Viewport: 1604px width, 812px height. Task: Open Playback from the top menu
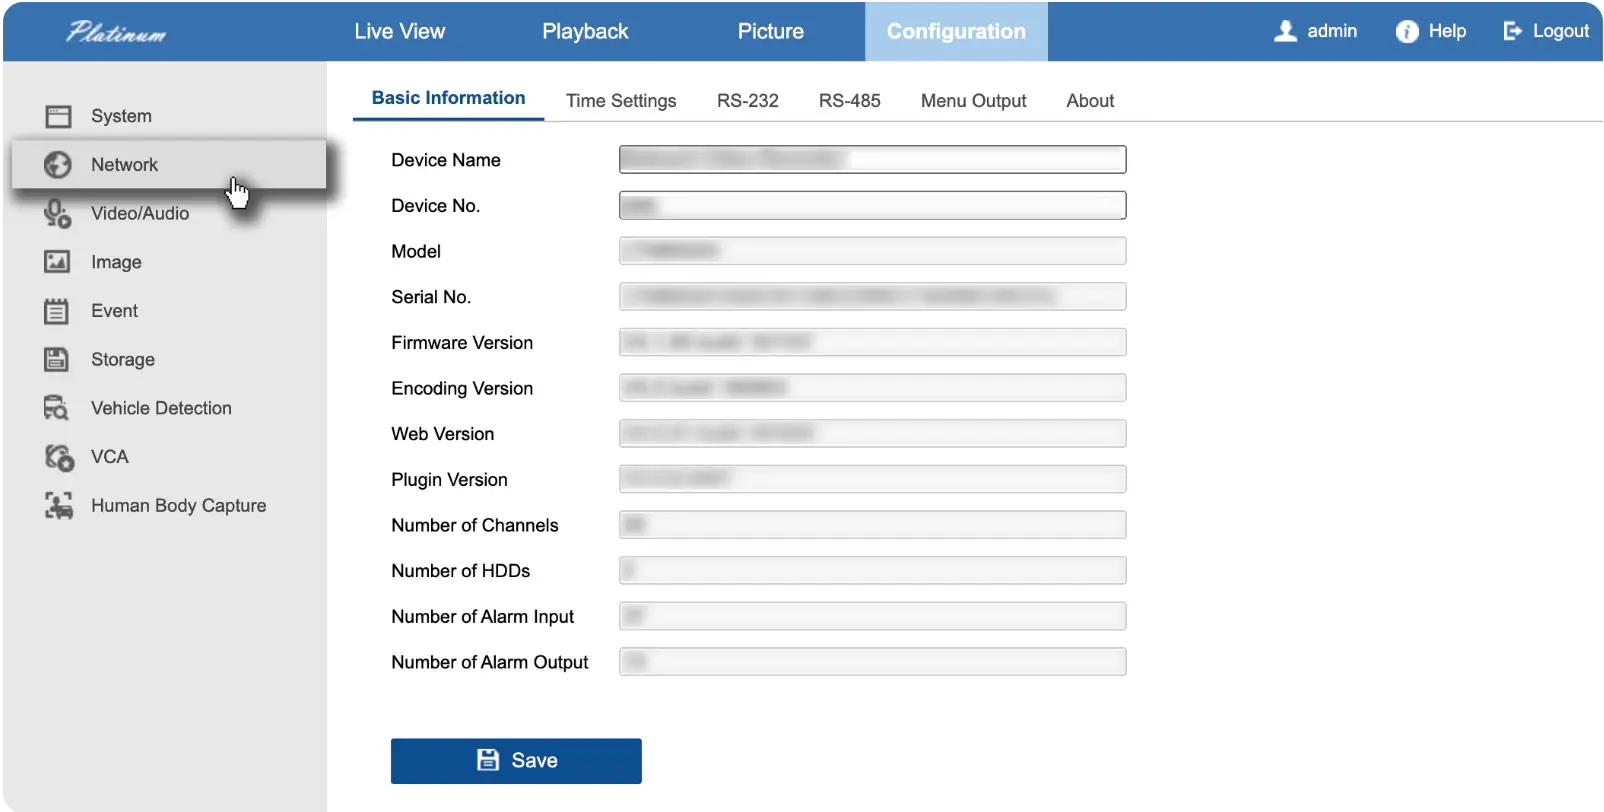[x=585, y=31]
